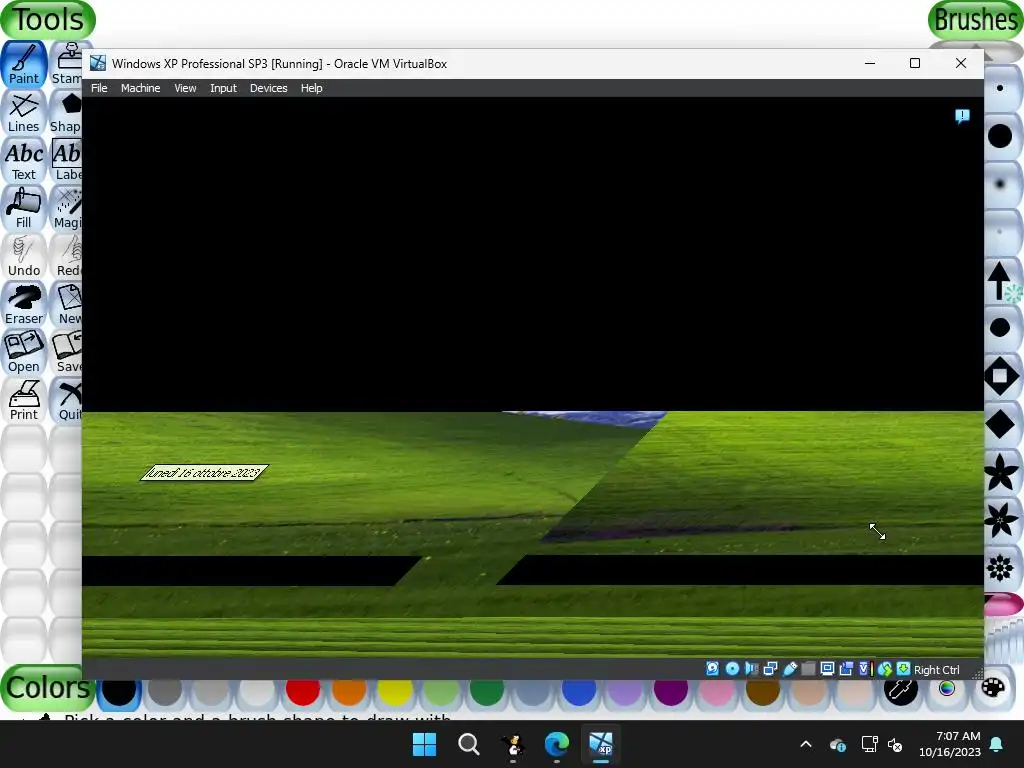Screen dimensions: 1024x768
Task: Open the rainbow color spectrum picker
Action: (947, 689)
